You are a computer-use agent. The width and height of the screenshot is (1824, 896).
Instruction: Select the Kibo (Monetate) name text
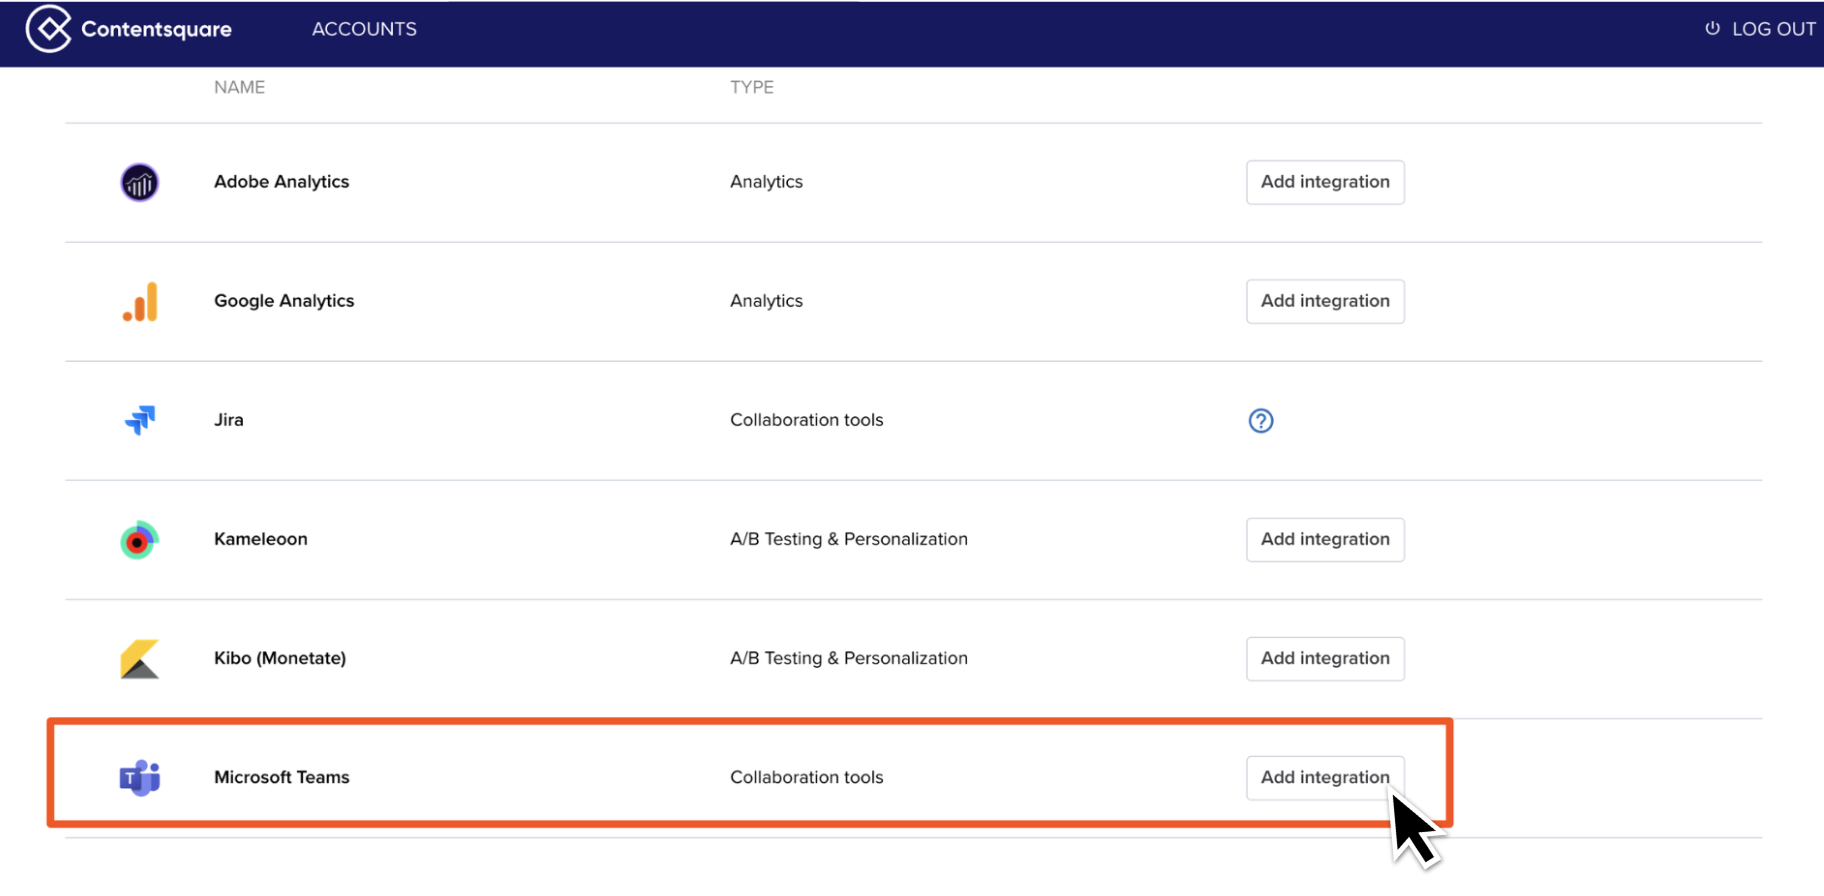(x=280, y=658)
